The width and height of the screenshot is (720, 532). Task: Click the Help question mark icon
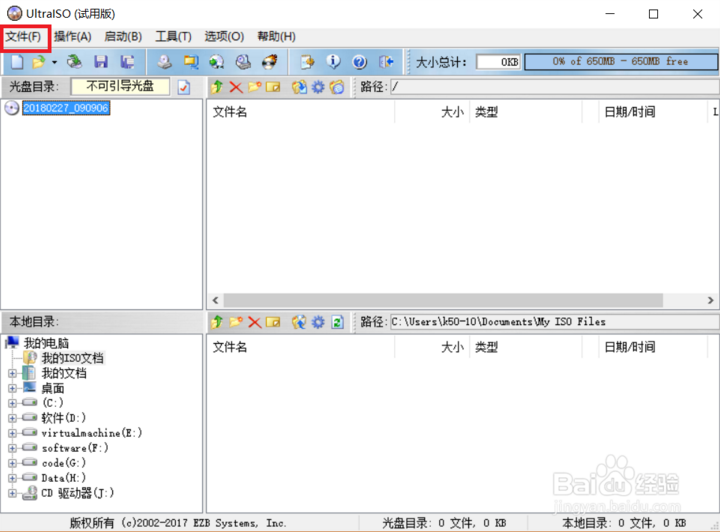(x=360, y=62)
